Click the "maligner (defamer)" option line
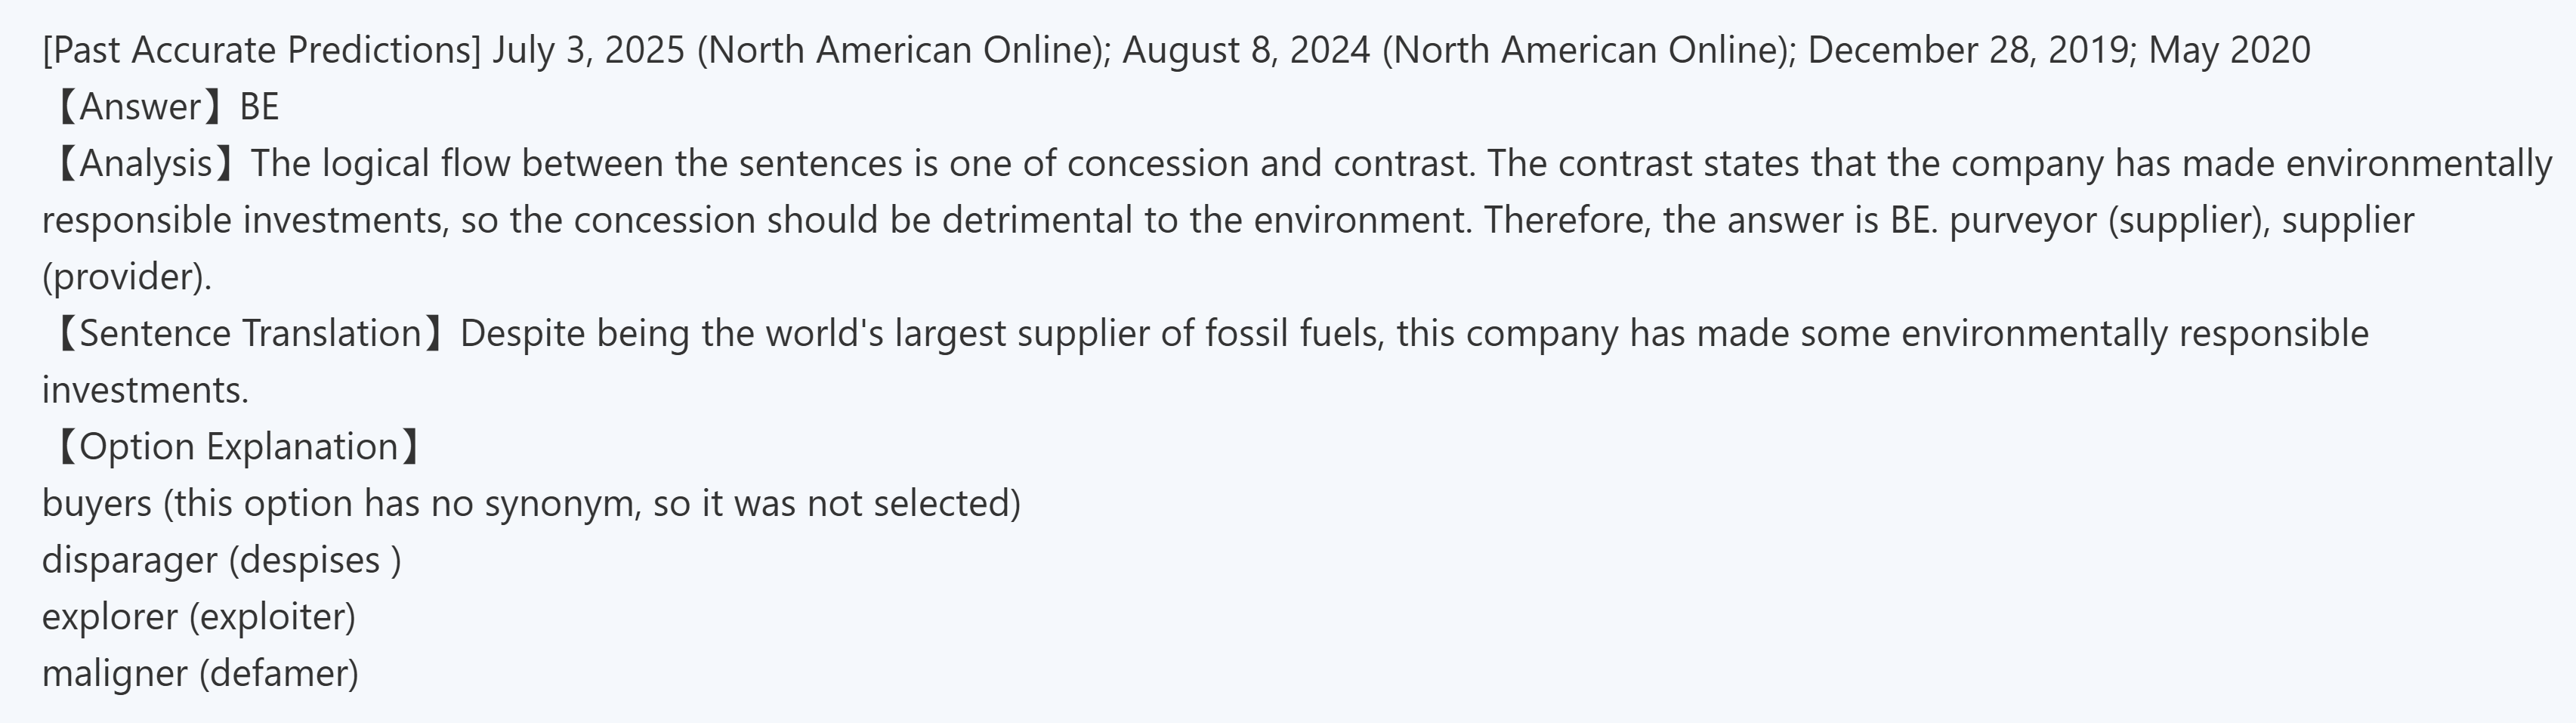Image resolution: width=2576 pixels, height=723 pixels. pyautogui.click(x=200, y=673)
